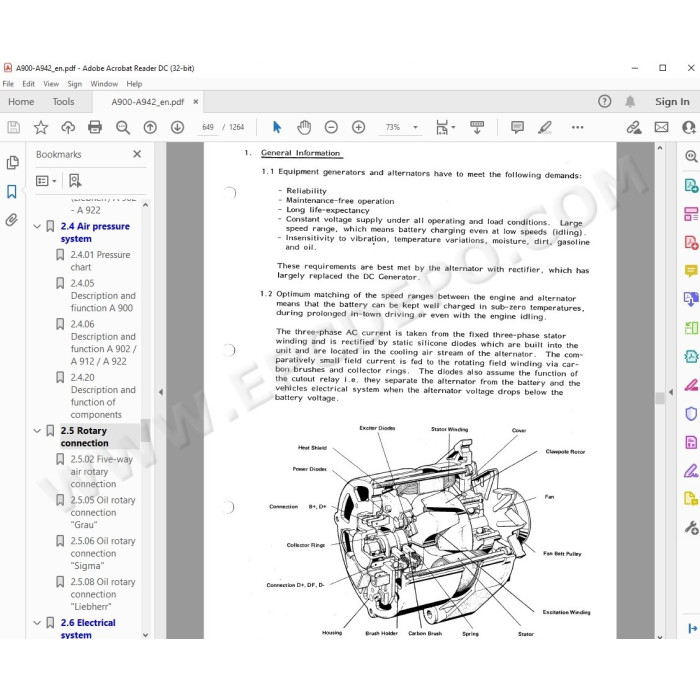Enable scrolling mode toolbar icon
Image resolution: width=700 pixels, height=700 pixels.
tap(477, 127)
